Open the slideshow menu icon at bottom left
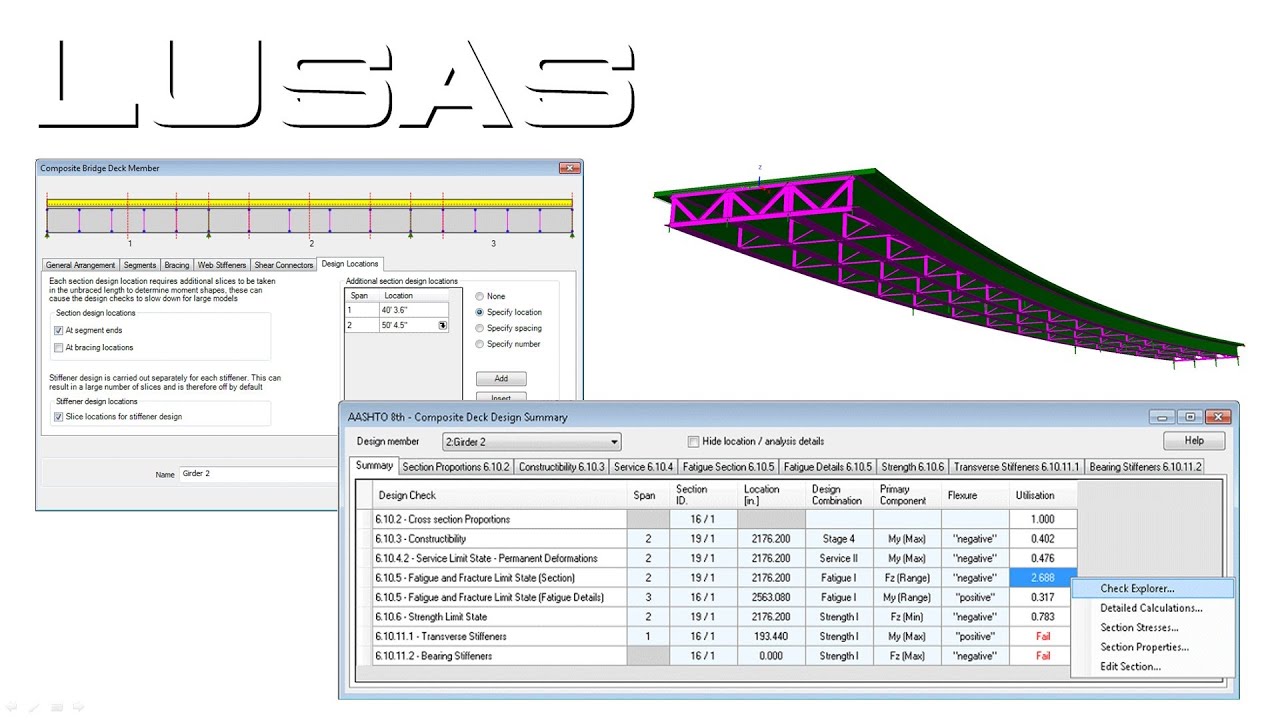 tap(57, 706)
